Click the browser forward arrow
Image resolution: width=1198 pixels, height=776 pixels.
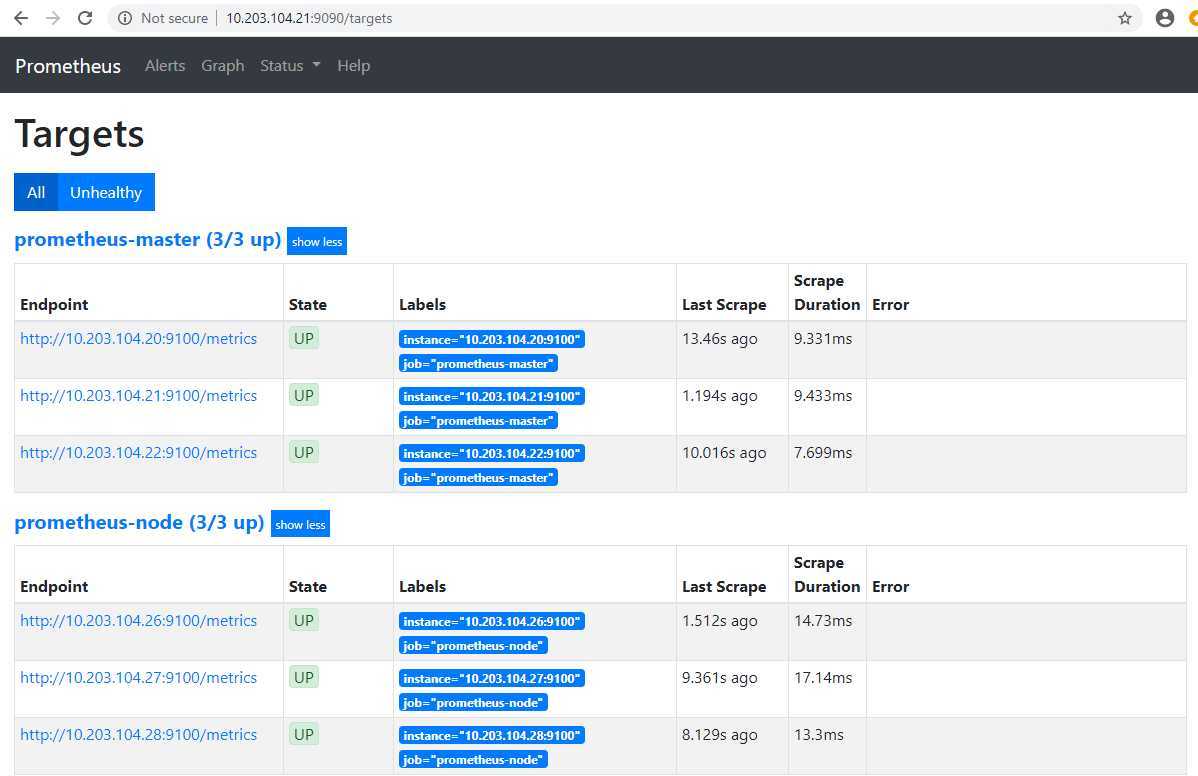(x=53, y=18)
